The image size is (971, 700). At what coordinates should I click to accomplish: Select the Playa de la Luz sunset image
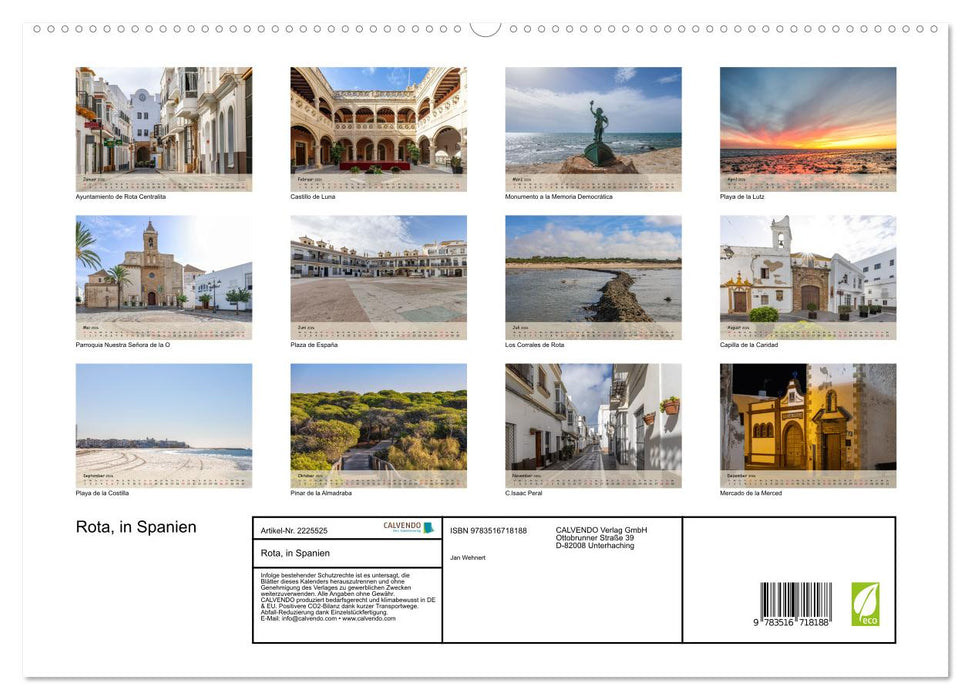[x=809, y=125]
